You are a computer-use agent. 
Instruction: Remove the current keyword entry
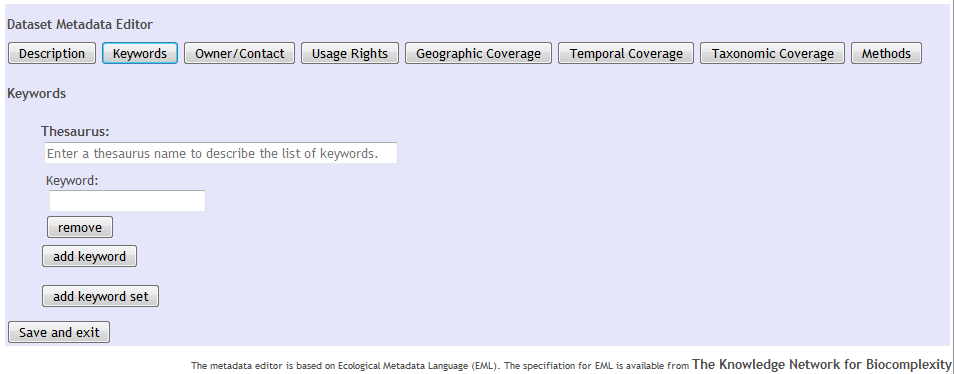click(x=80, y=227)
